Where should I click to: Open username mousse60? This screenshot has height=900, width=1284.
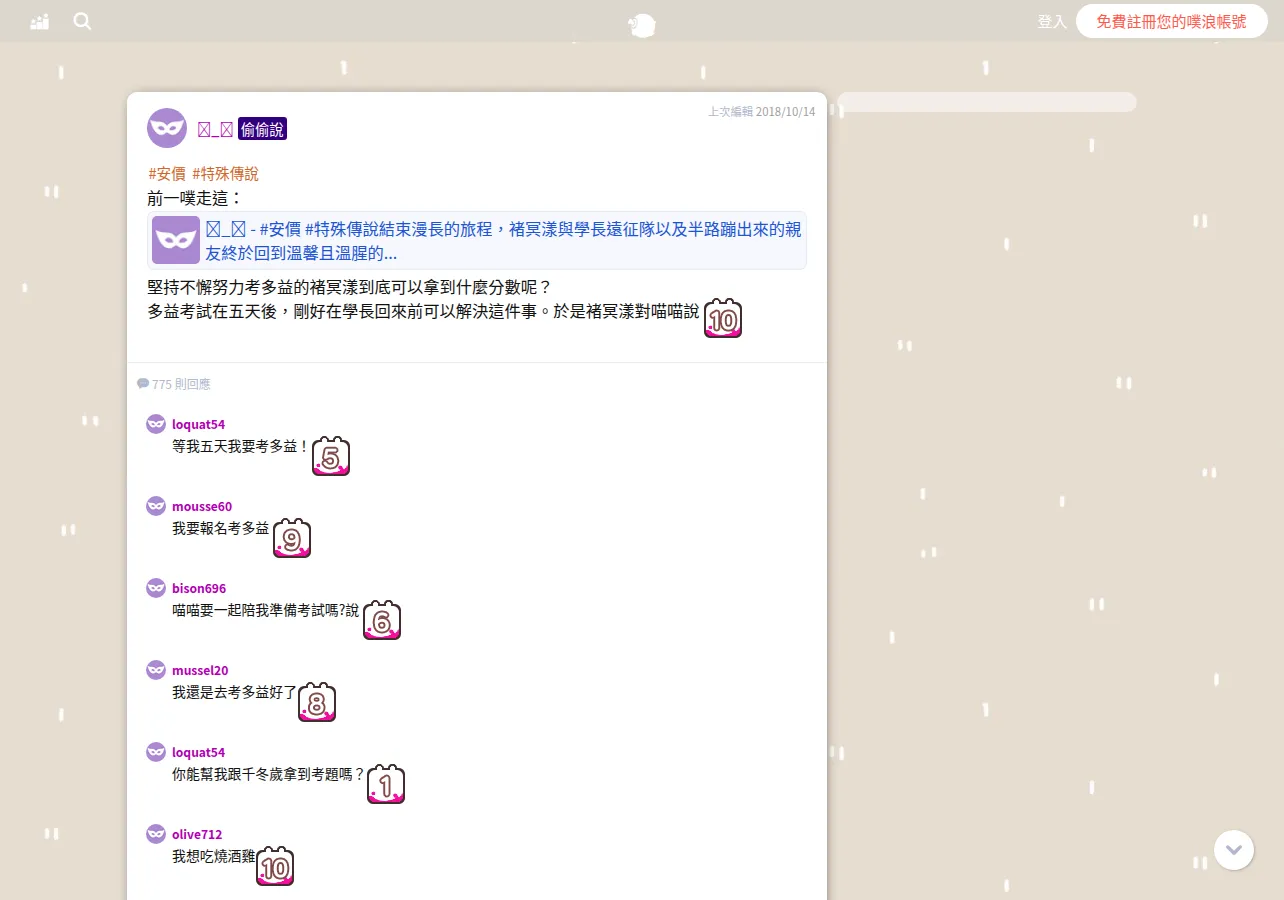pos(202,506)
